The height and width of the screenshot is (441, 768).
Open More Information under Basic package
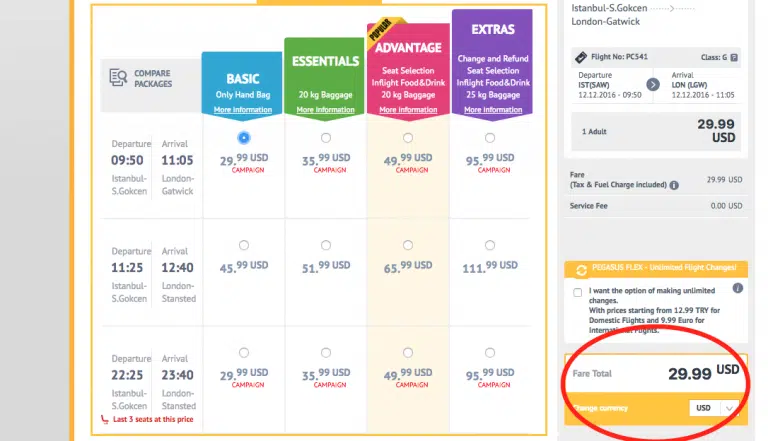coord(242,109)
